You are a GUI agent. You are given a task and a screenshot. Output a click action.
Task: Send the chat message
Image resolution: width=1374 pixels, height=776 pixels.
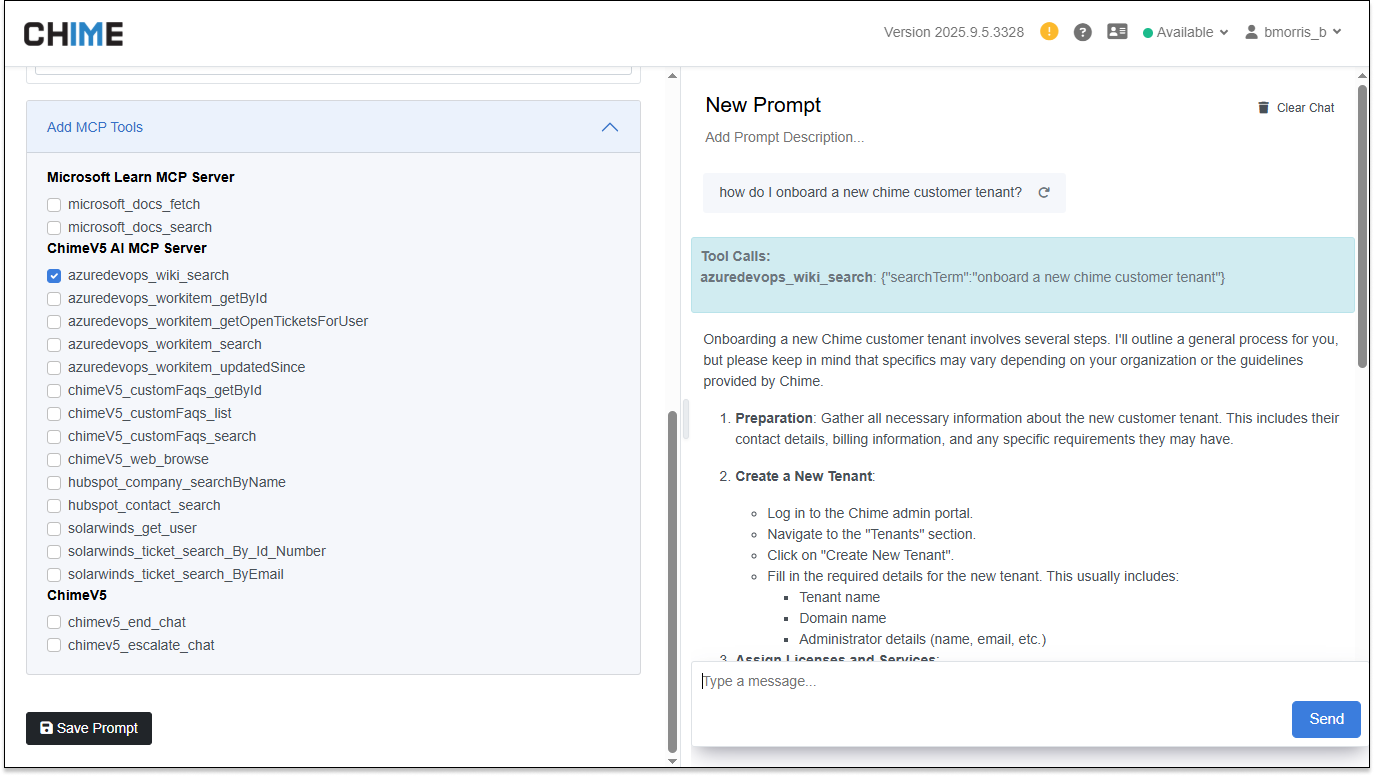click(1326, 719)
